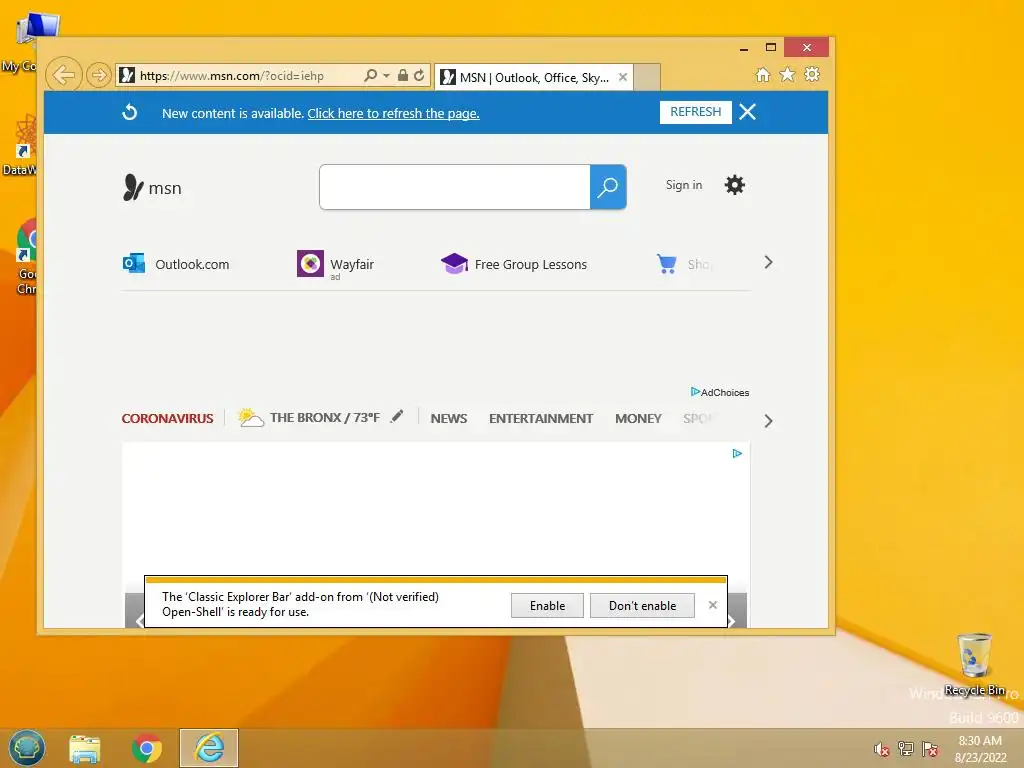Click the Don't enable button
1024x768 pixels.
pos(643,605)
